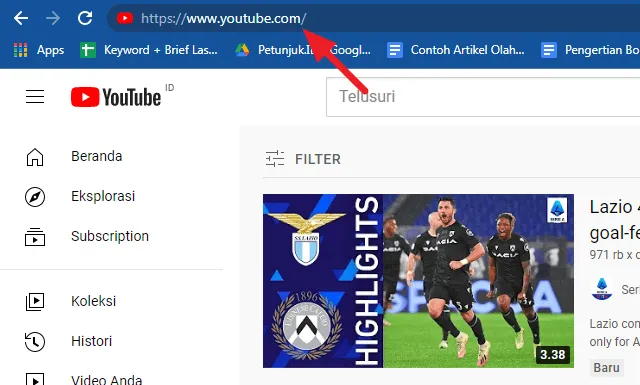640x385 pixels.
Task: Open Video Anda in sidebar
Action: (x=107, y=380)
